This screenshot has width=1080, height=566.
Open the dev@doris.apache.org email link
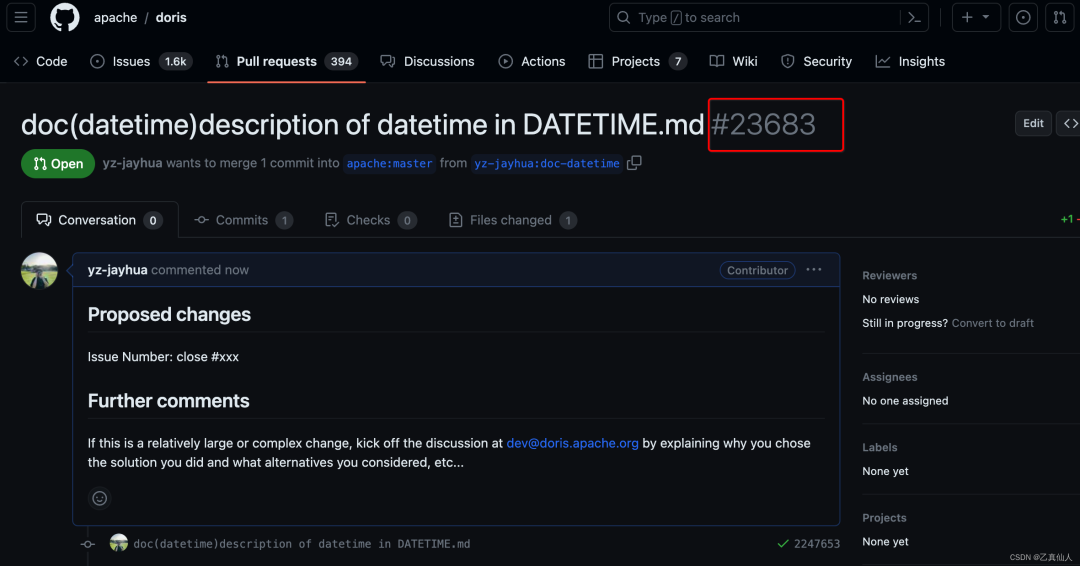pos(572,443)
